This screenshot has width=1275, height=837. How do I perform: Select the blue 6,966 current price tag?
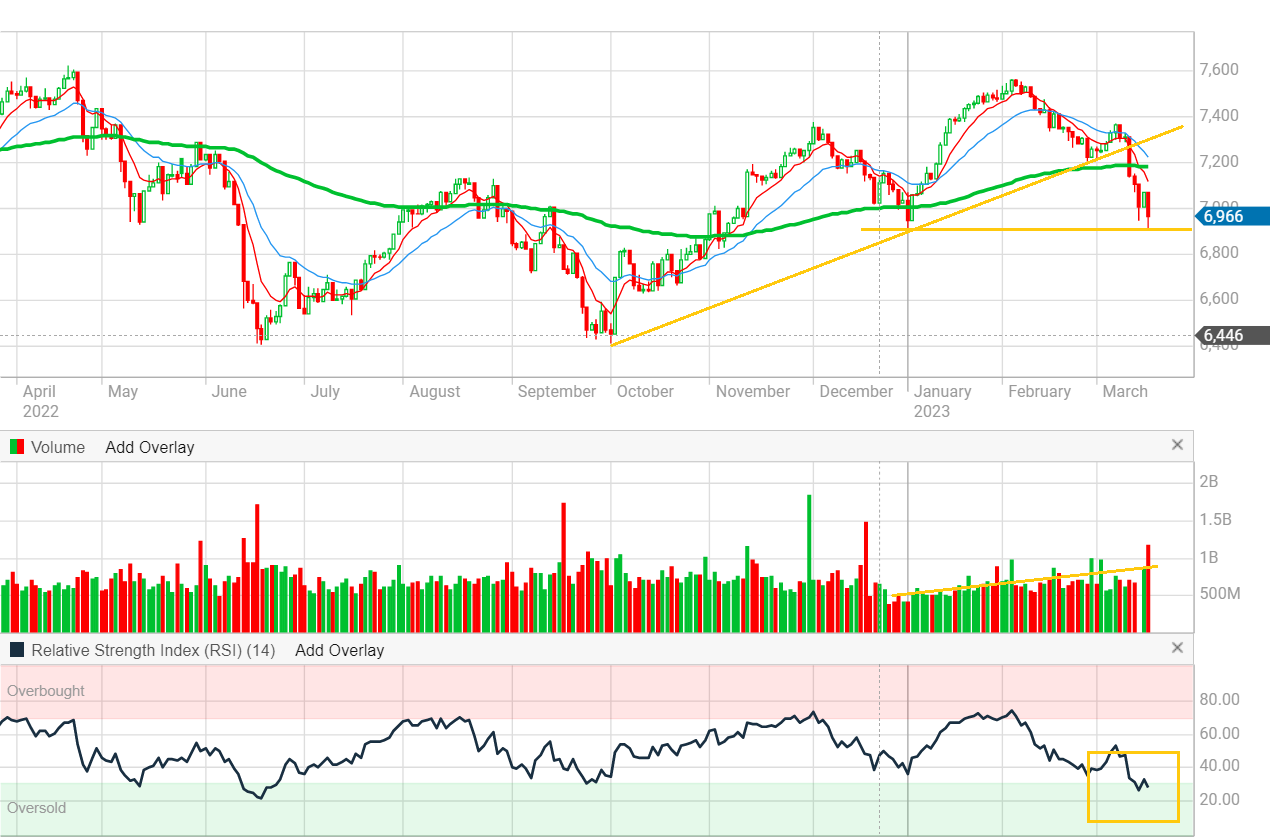[1234, 215]
